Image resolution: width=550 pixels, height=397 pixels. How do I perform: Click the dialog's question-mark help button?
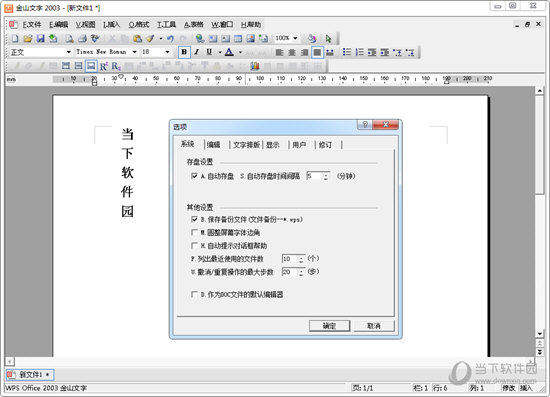365,125
